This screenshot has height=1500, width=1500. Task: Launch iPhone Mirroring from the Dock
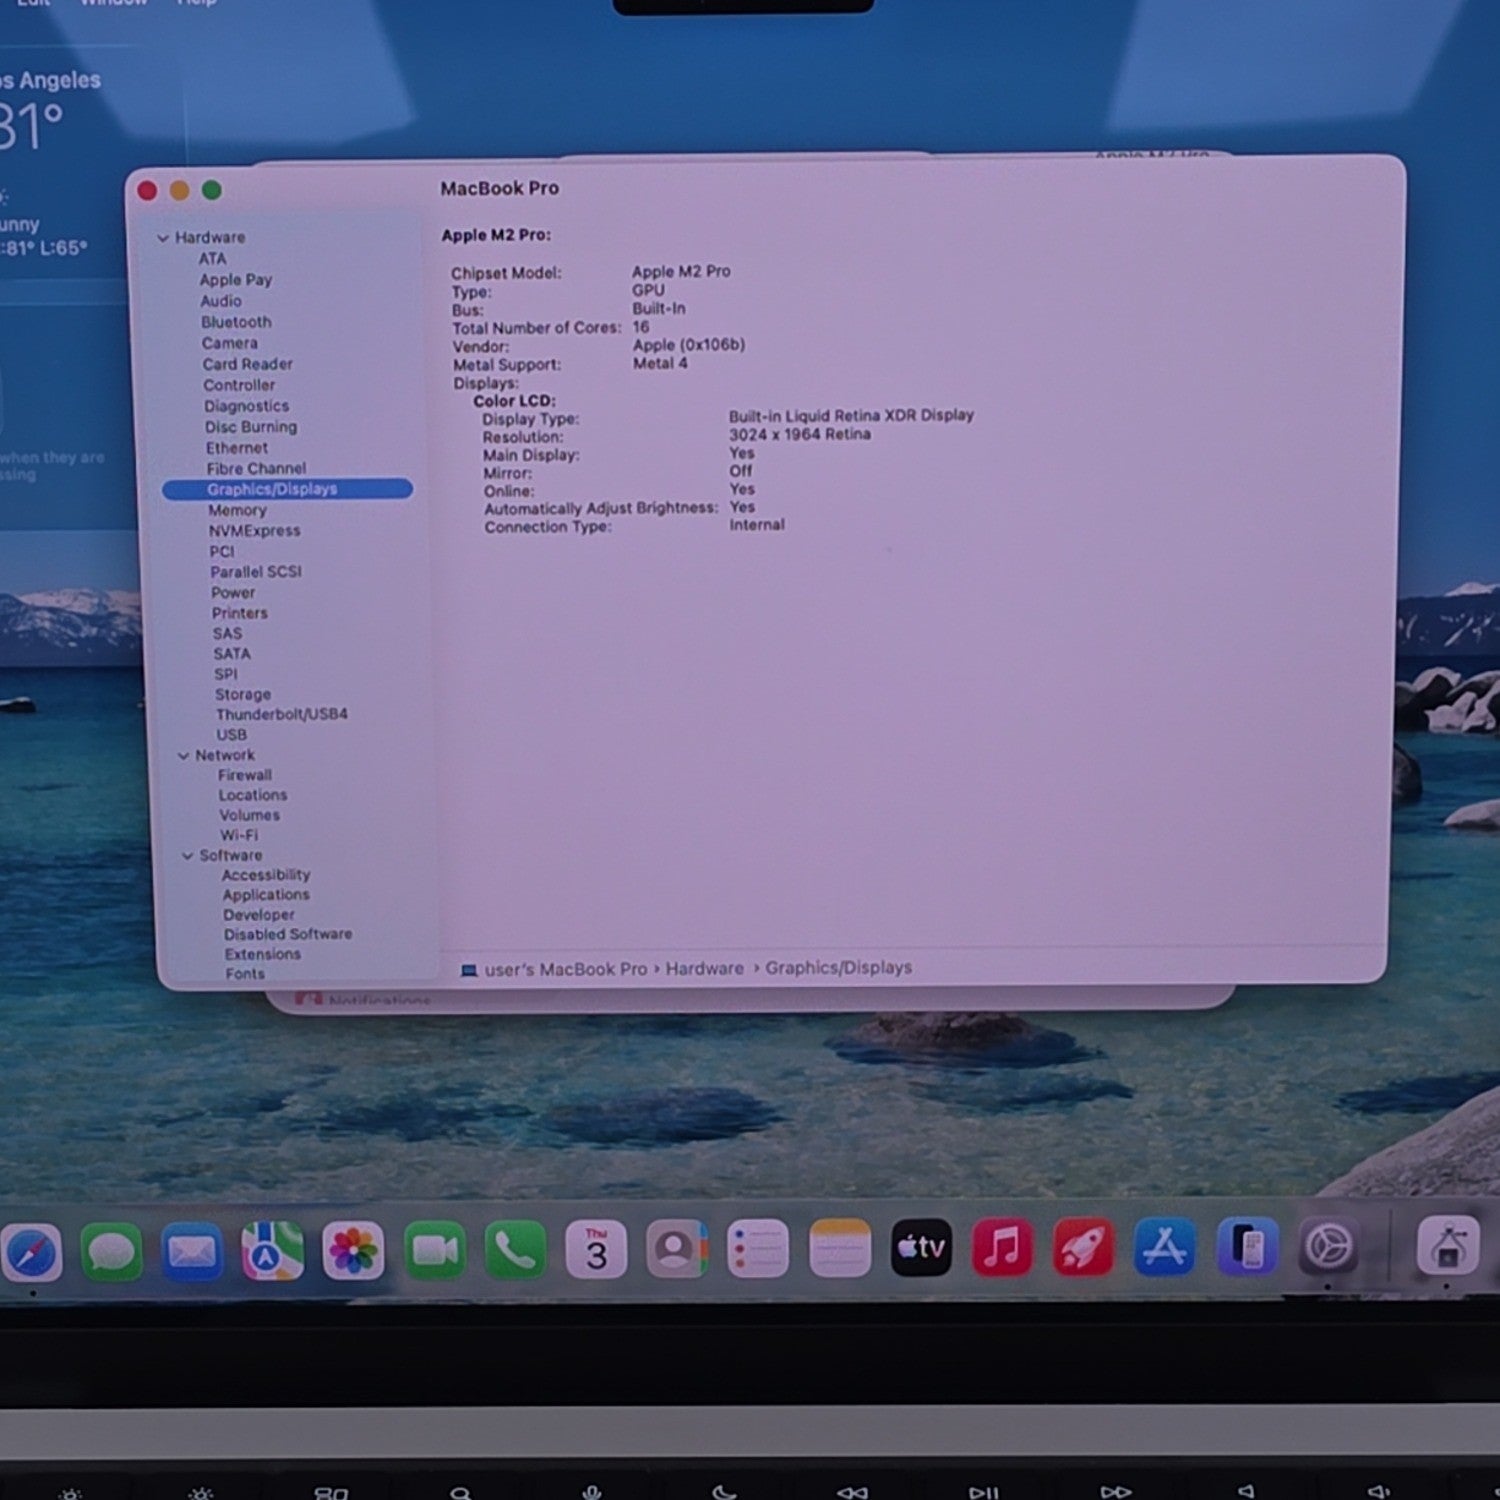point(1247,1247)
